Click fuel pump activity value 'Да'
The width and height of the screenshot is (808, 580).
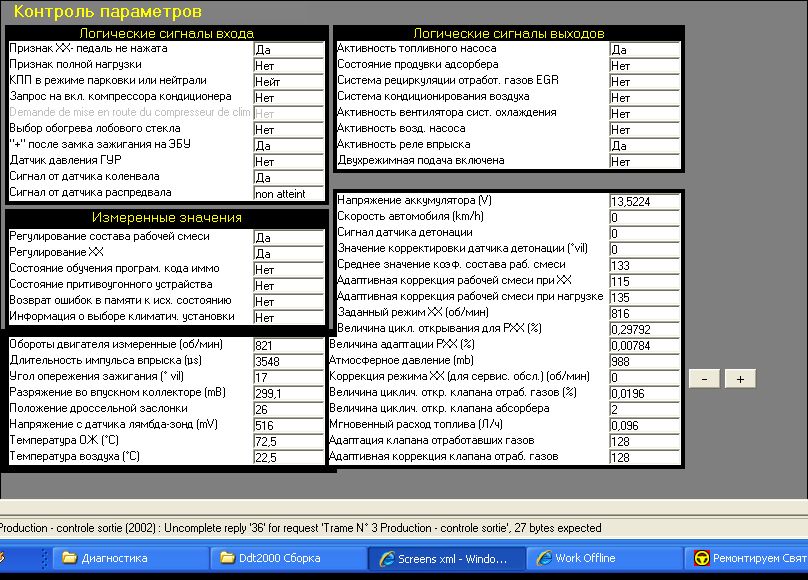(644, 49)
